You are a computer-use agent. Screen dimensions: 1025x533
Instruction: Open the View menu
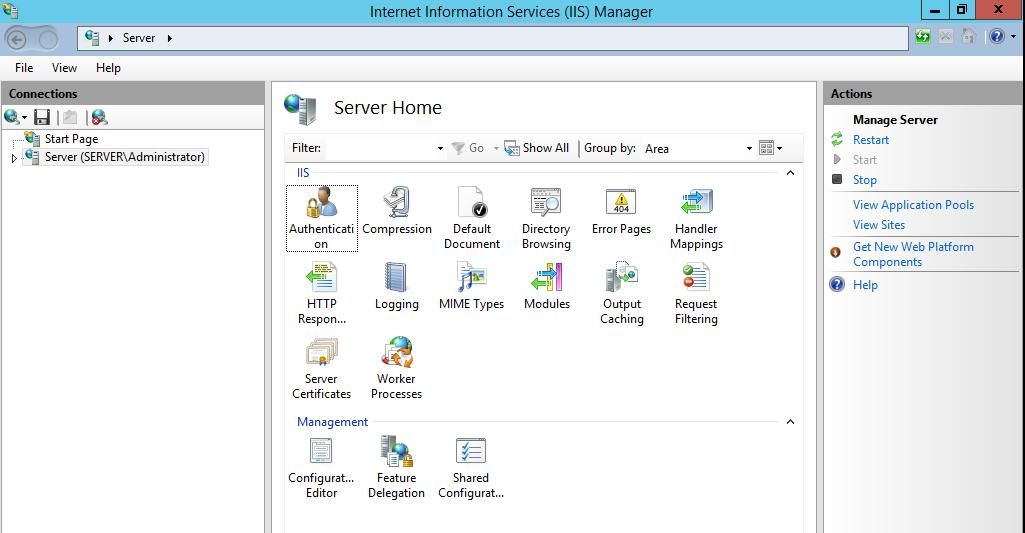64,68
